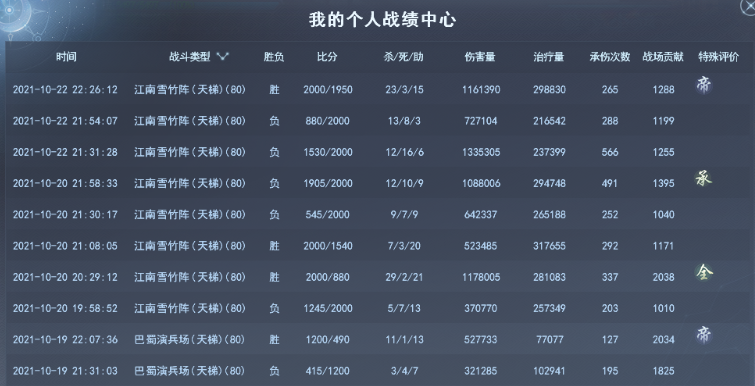Click the 承 badge on the 21:58:33 record

[x=703, y=179]
